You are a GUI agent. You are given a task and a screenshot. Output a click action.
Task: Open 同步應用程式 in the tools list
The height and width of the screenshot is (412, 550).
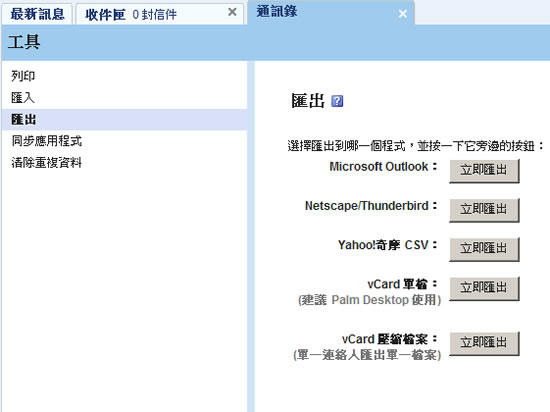47,141
